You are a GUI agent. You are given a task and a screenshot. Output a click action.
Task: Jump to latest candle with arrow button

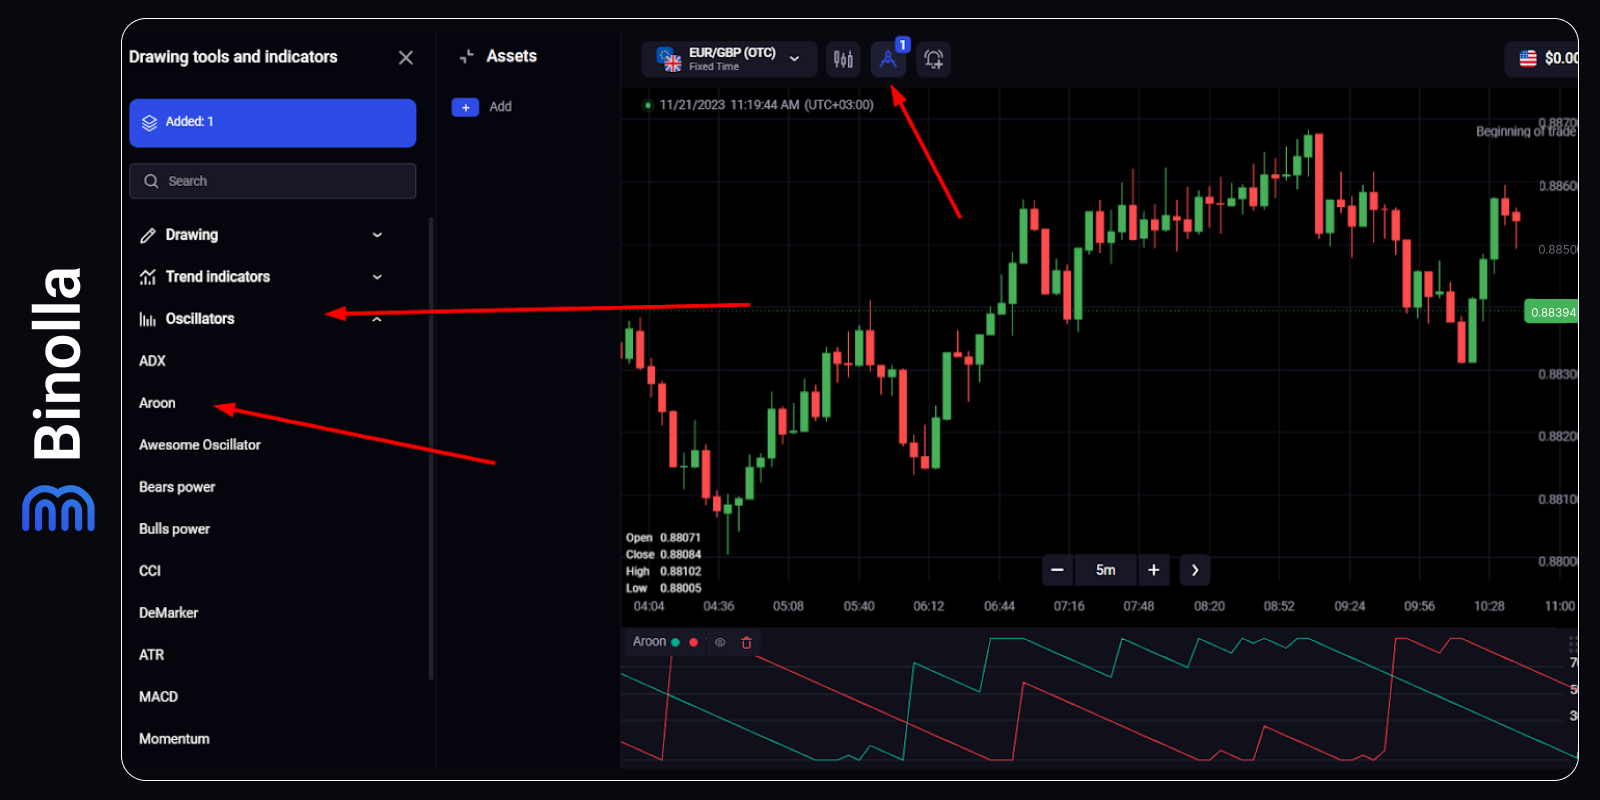pos(1195,570)
